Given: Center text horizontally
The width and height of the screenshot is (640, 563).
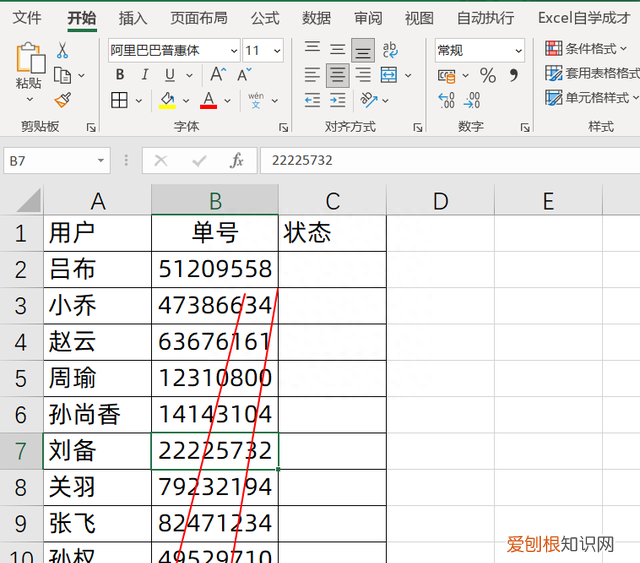Looking at the screenshot, I should pyautogui.click(x=337, y=75).
